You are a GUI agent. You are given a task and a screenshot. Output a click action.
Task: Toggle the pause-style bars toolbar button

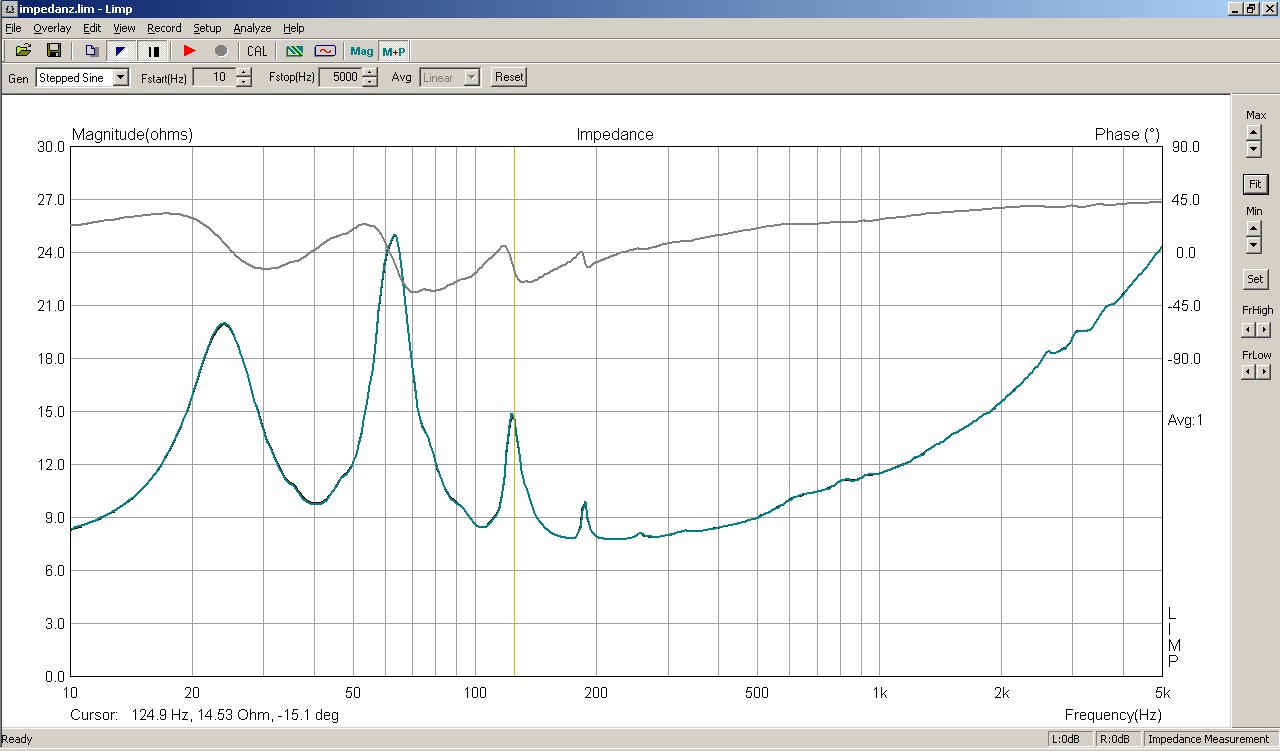(154, 51)
